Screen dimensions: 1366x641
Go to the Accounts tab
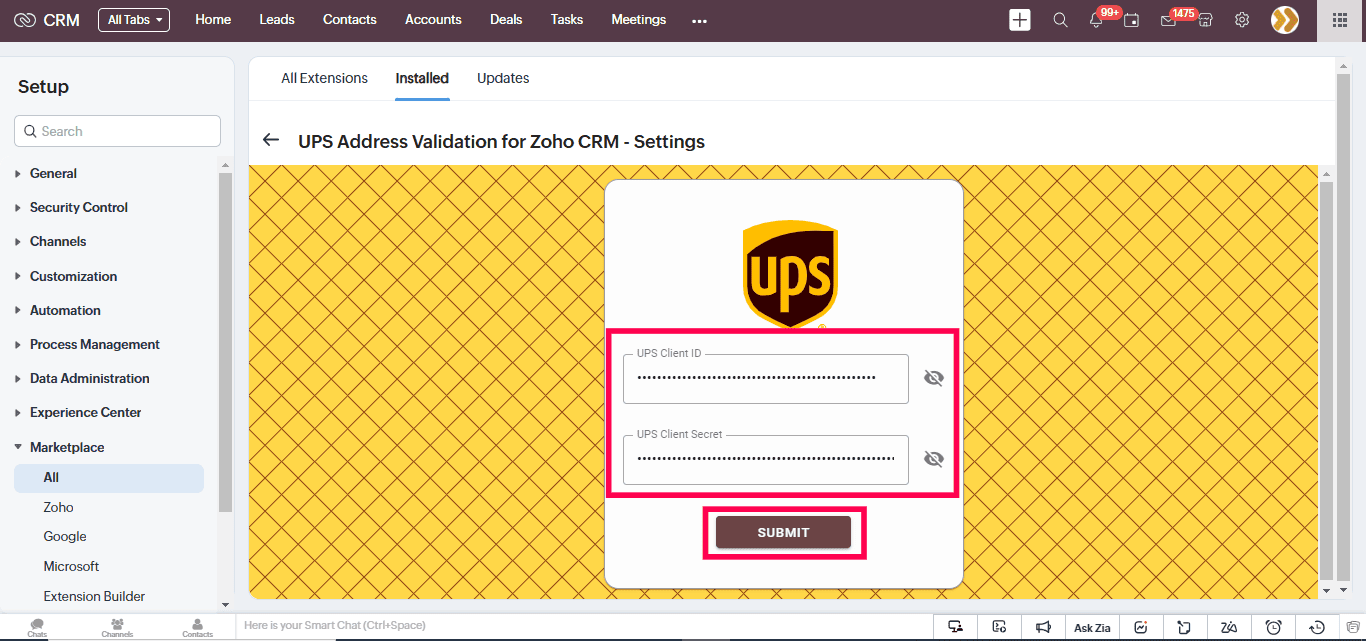pyautogui.click(x=433, y=20)
